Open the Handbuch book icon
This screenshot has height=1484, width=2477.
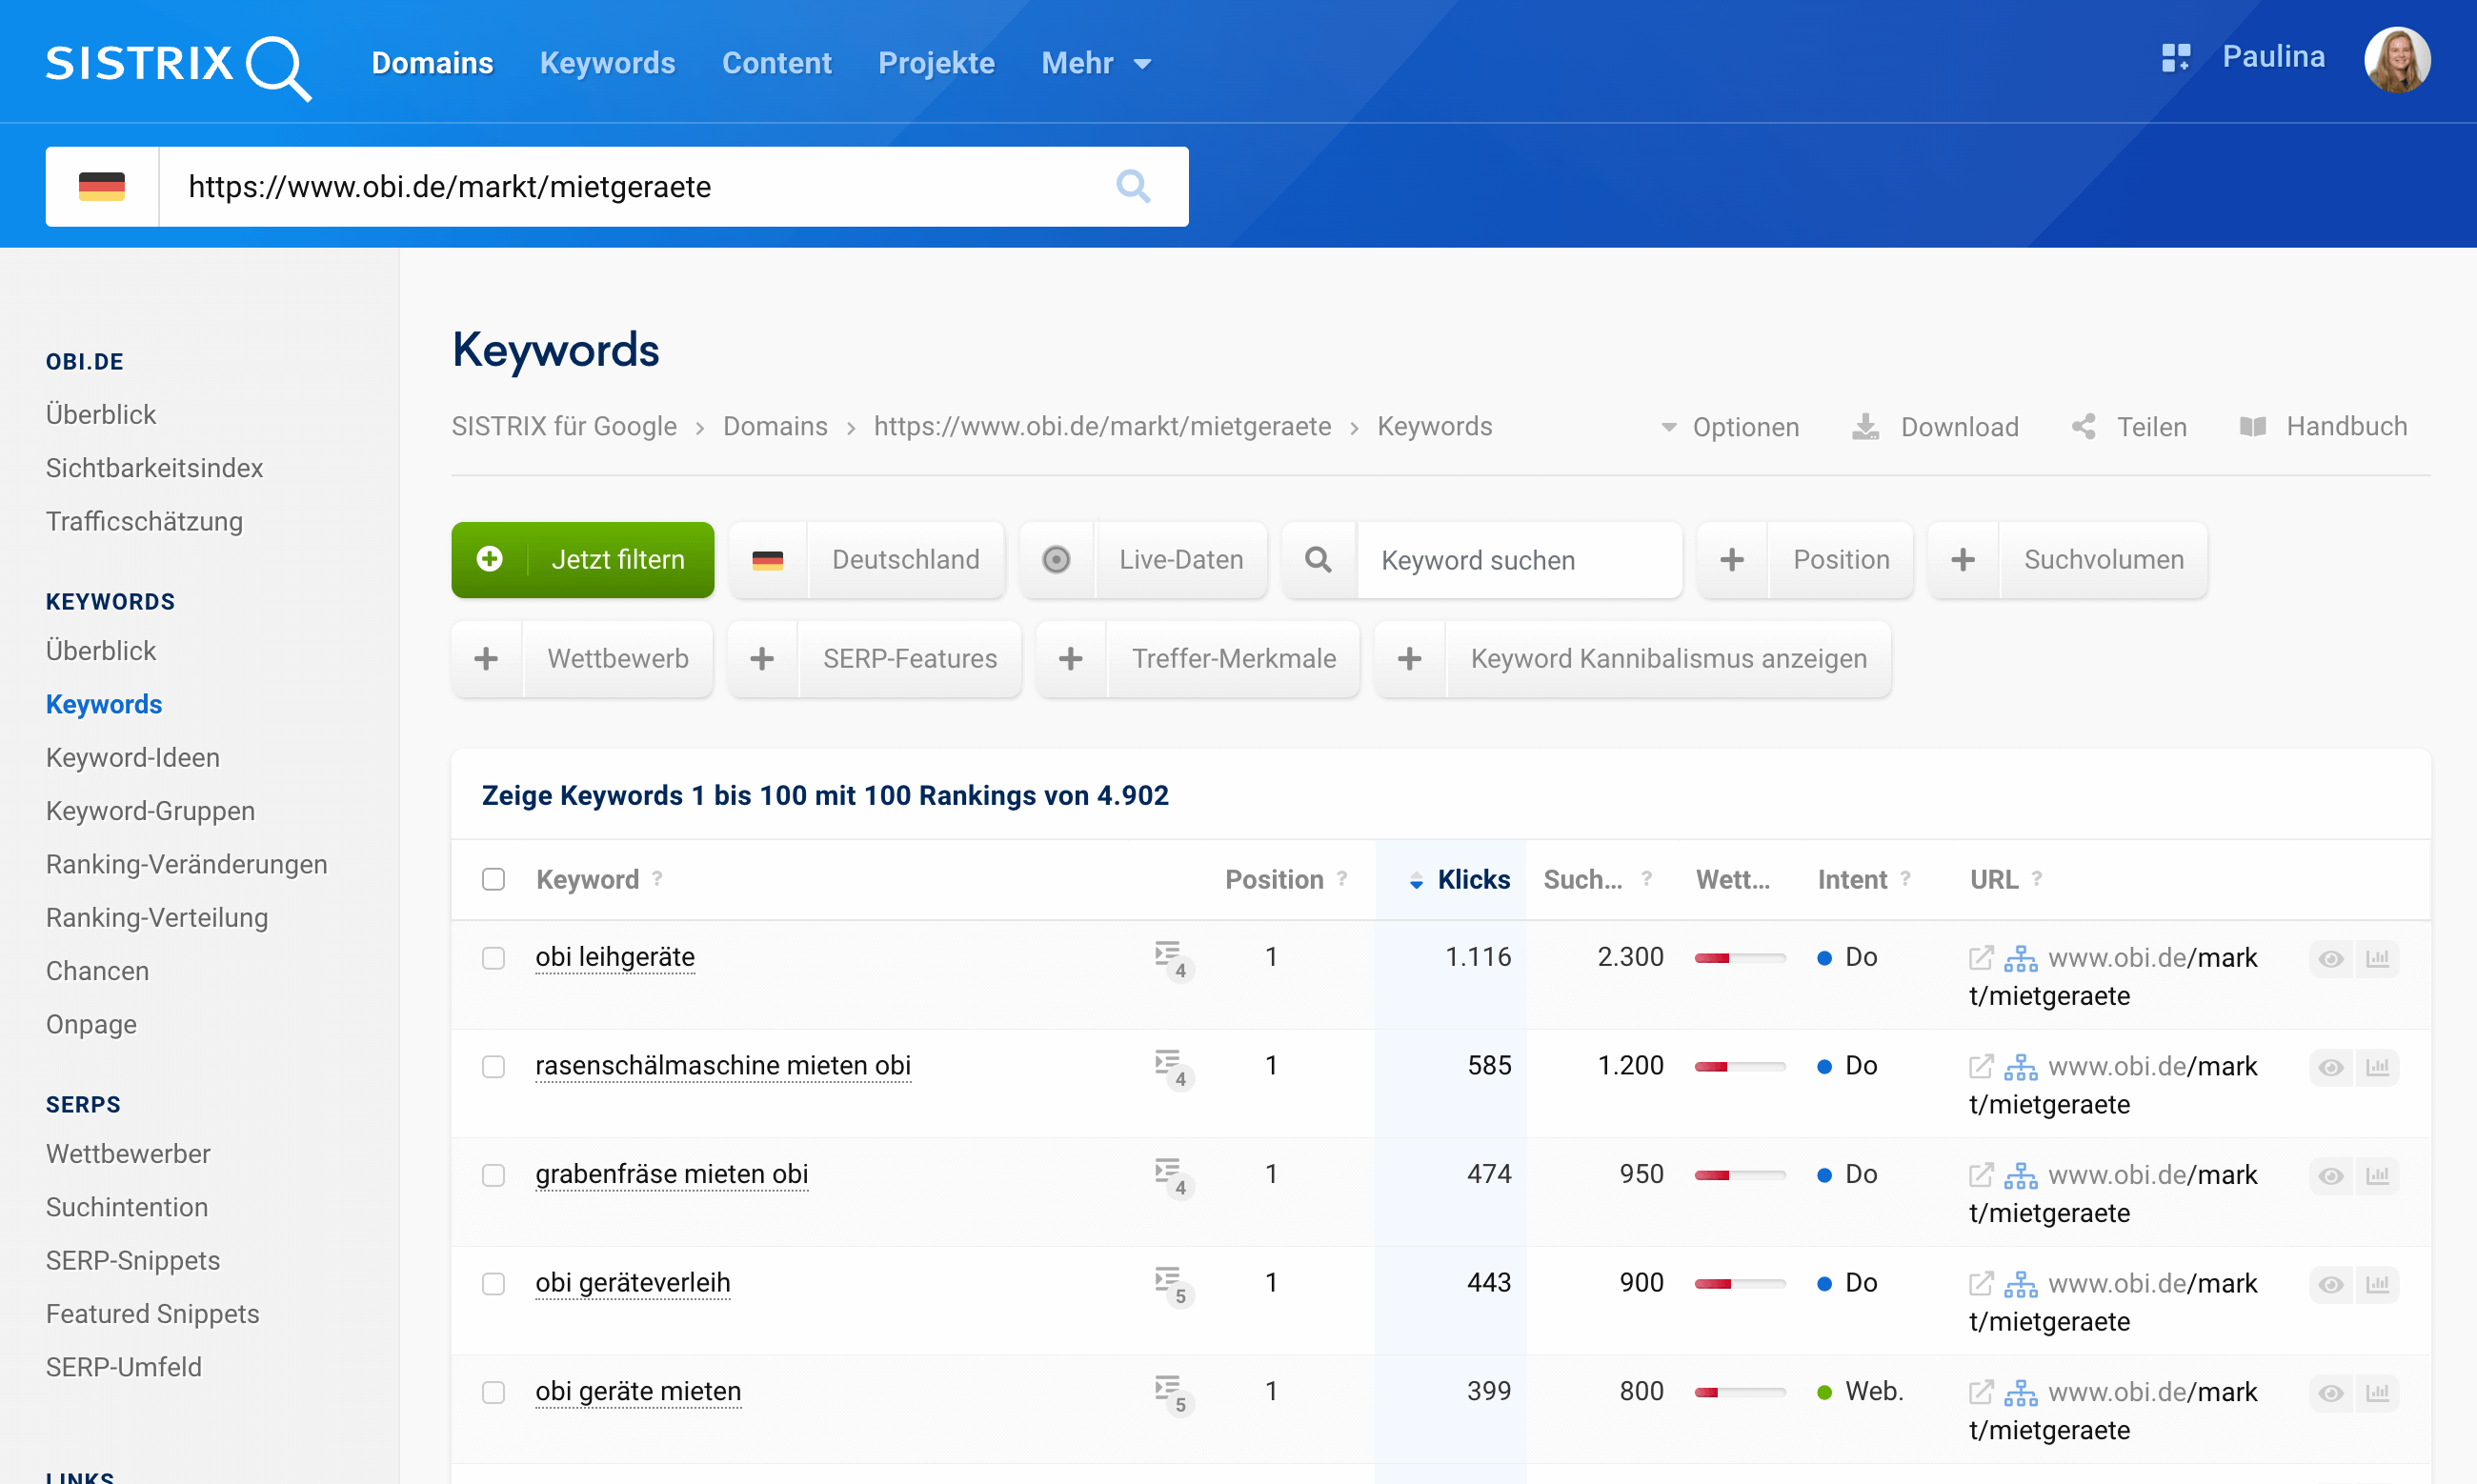(2252, 427)
